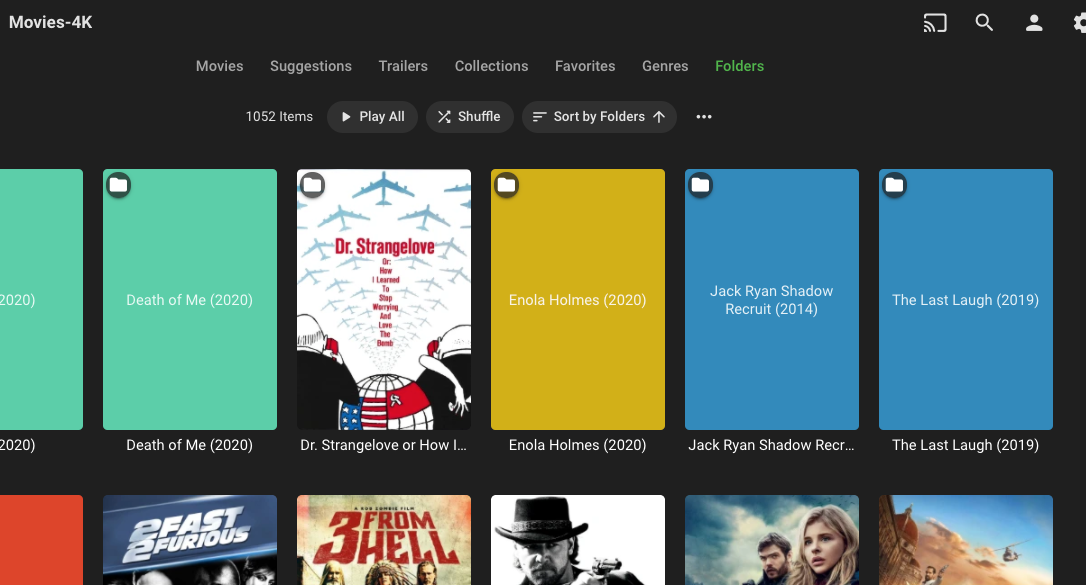The image size is (1086, 585).
Task: Open the three-dot more options menu
Action: tap(704, 117)
